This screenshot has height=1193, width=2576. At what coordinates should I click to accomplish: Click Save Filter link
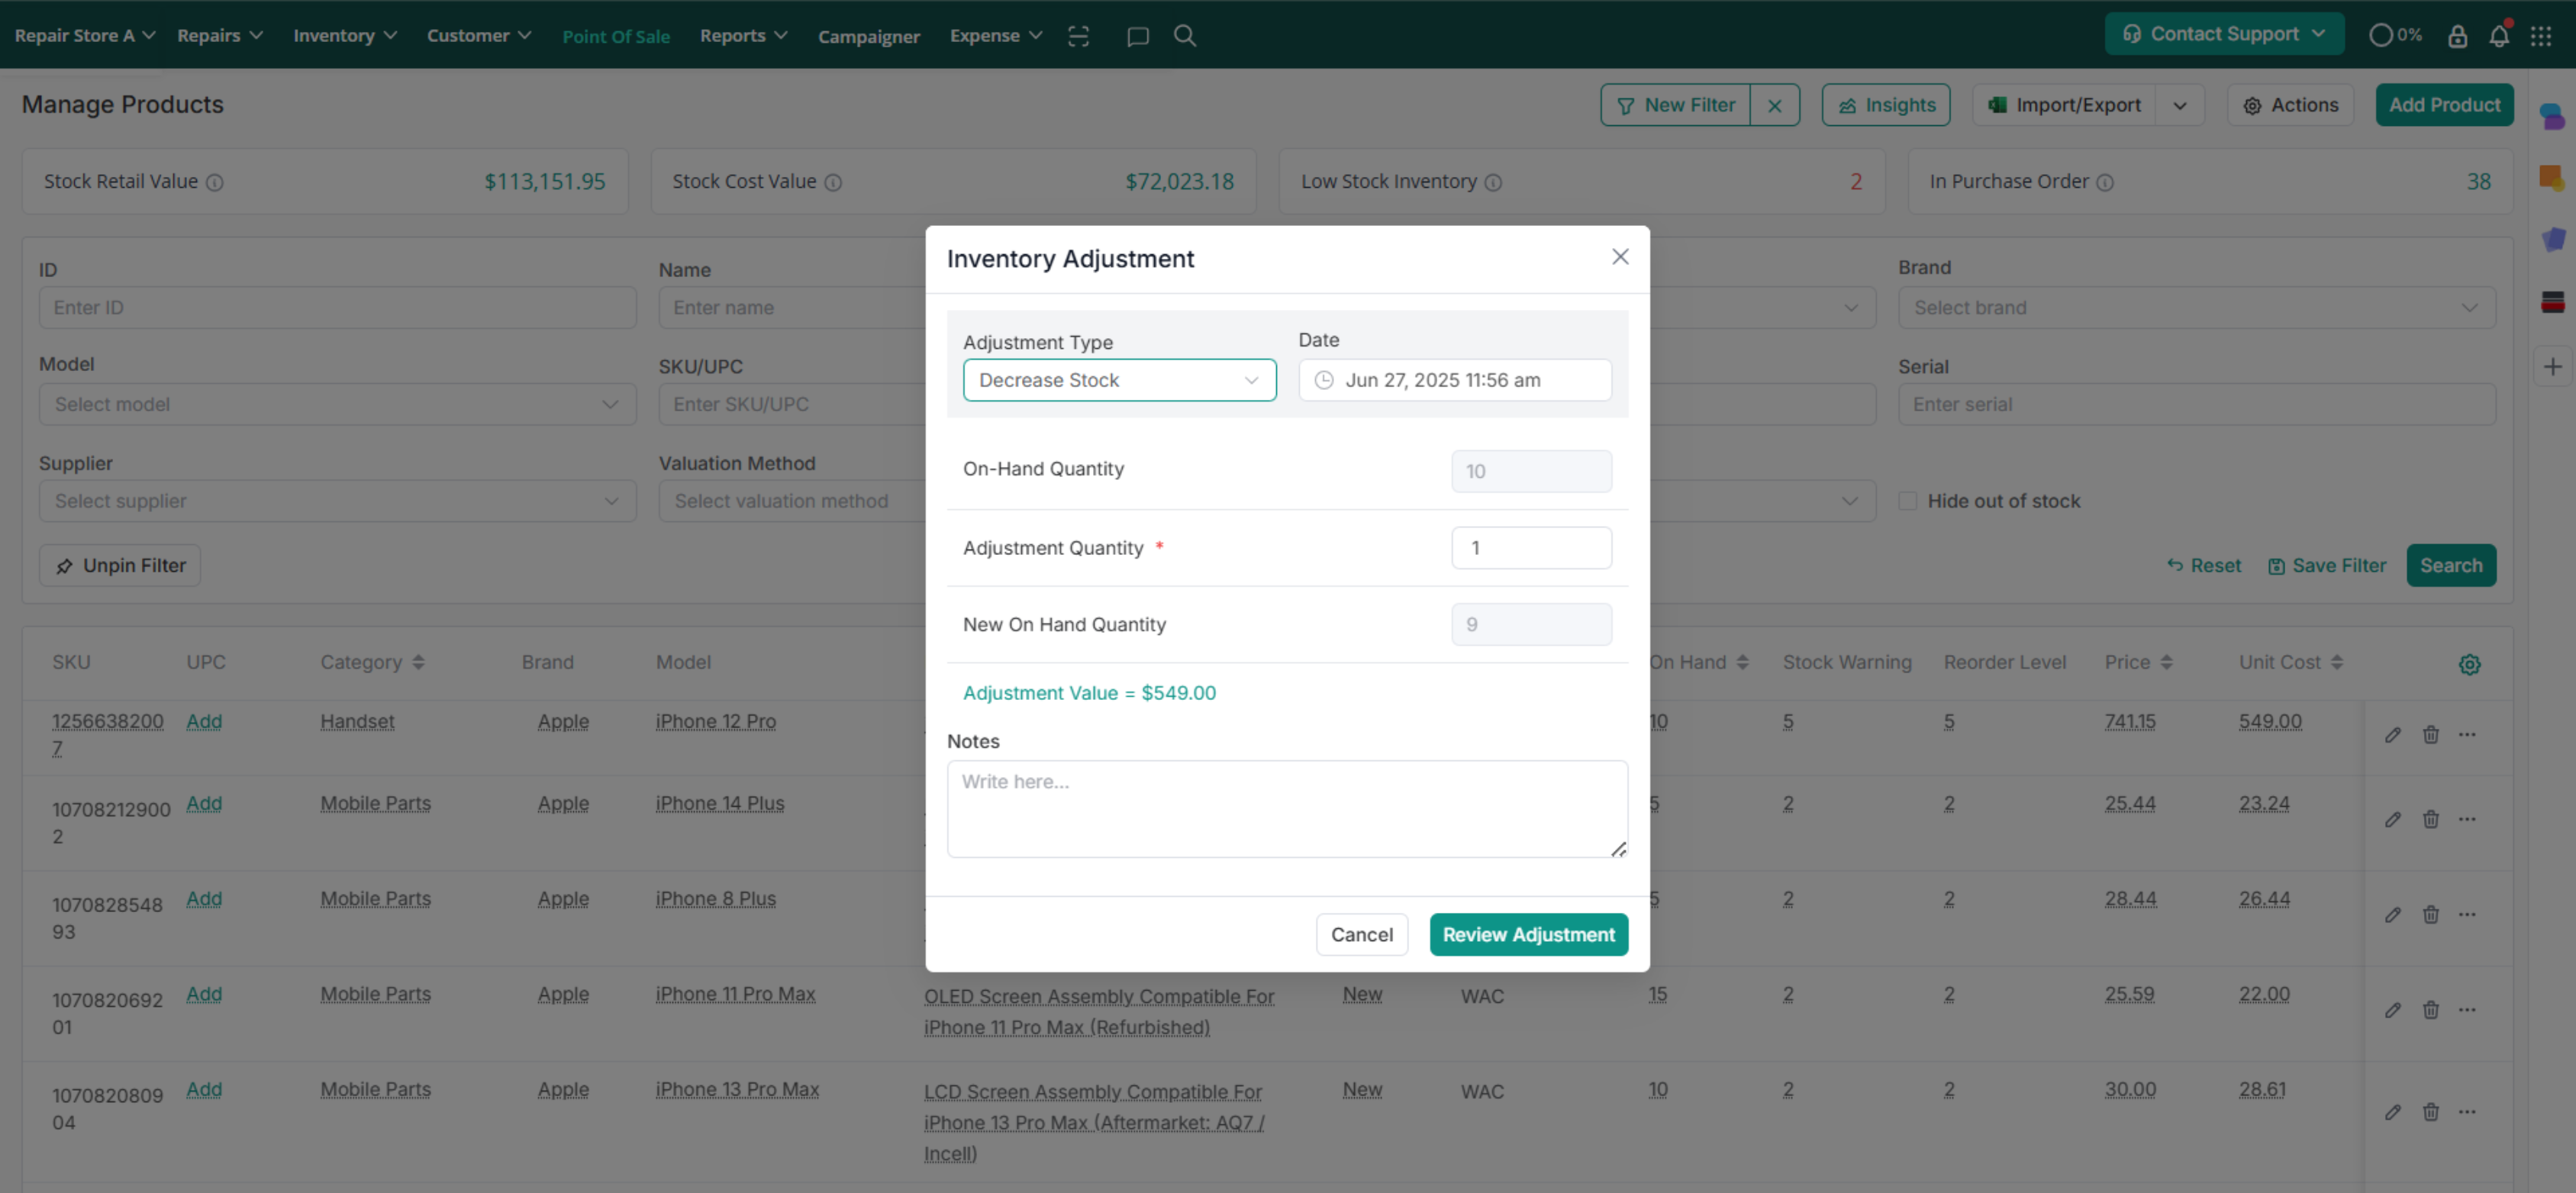pyautogui.click(x=2327, y=566)
